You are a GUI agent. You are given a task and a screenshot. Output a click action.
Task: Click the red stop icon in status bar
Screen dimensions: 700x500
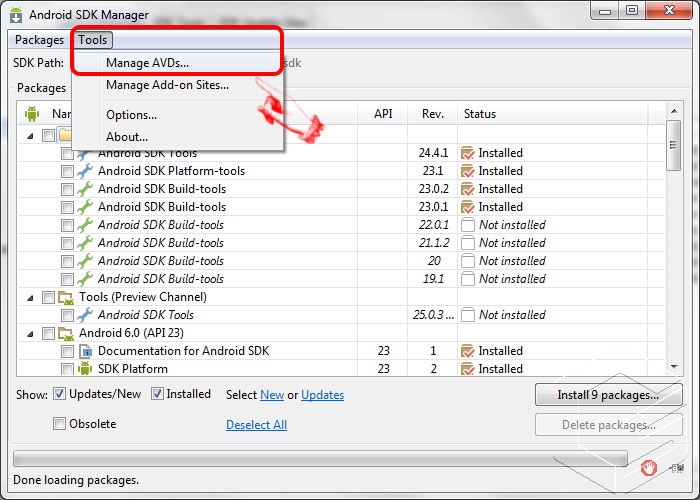tap(648, 468)
